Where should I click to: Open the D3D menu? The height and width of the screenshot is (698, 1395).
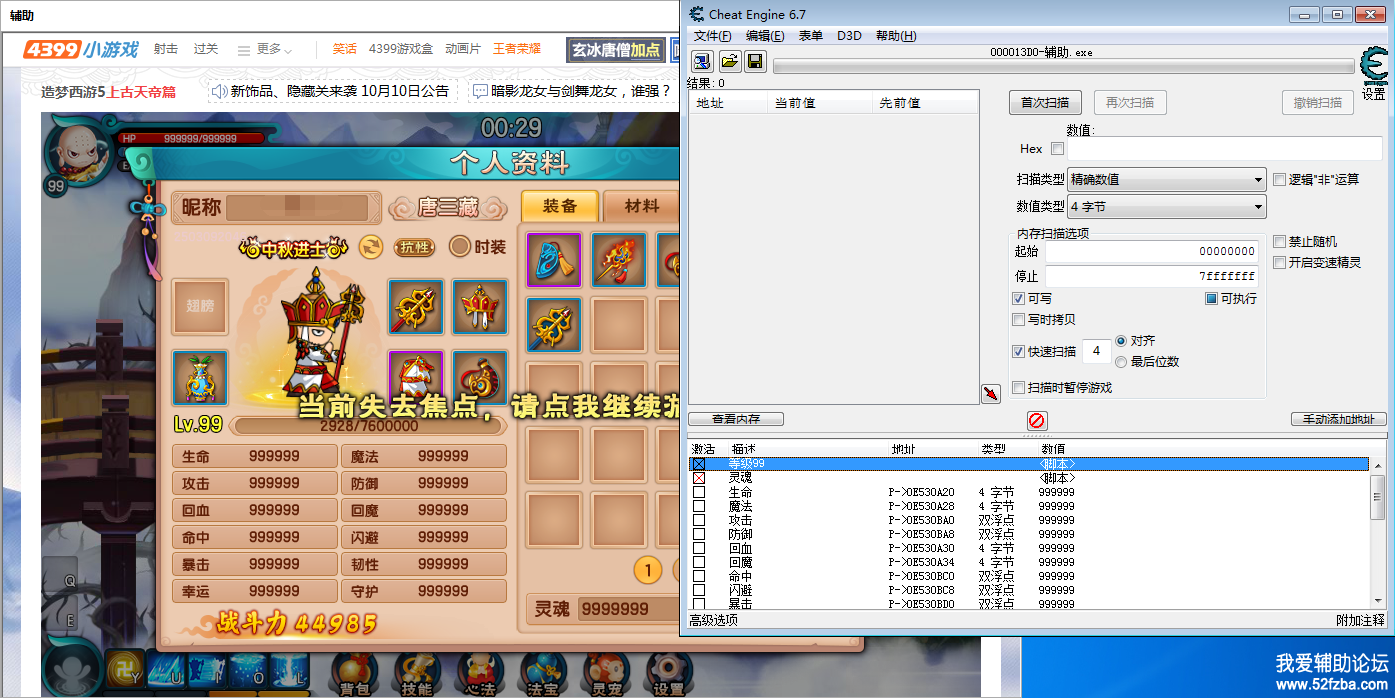848,36
